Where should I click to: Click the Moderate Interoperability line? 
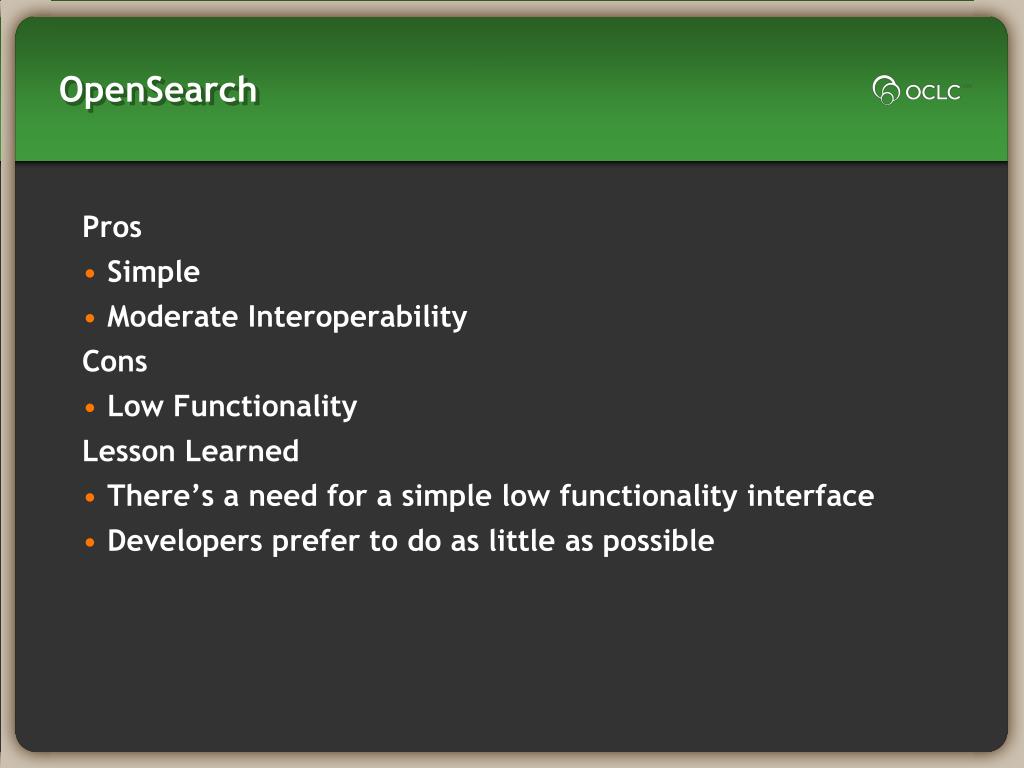[x=287, y=317]
